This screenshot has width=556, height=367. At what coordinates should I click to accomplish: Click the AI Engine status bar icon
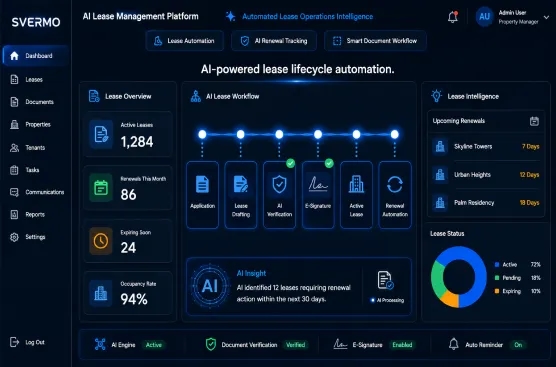(100, 344)
